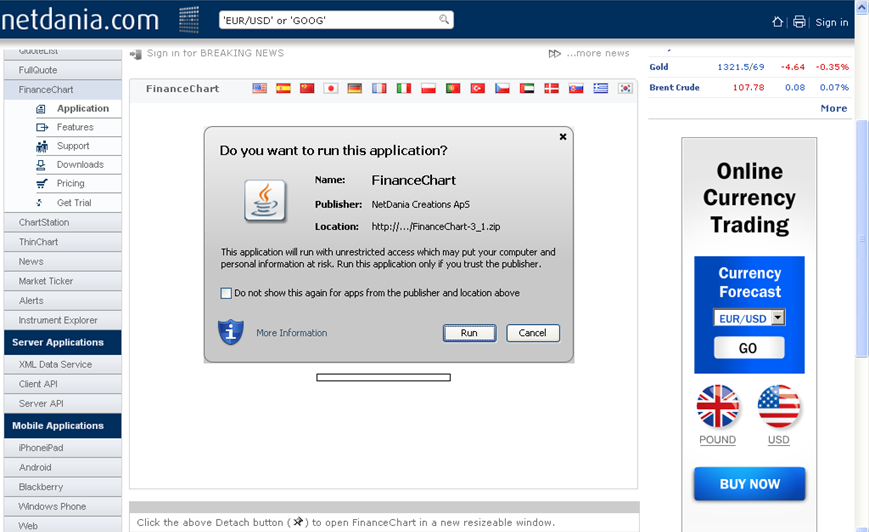Select the Japanese flag language icon
The height and width of the screenshot is (532, 869).
tap(331, 88)
